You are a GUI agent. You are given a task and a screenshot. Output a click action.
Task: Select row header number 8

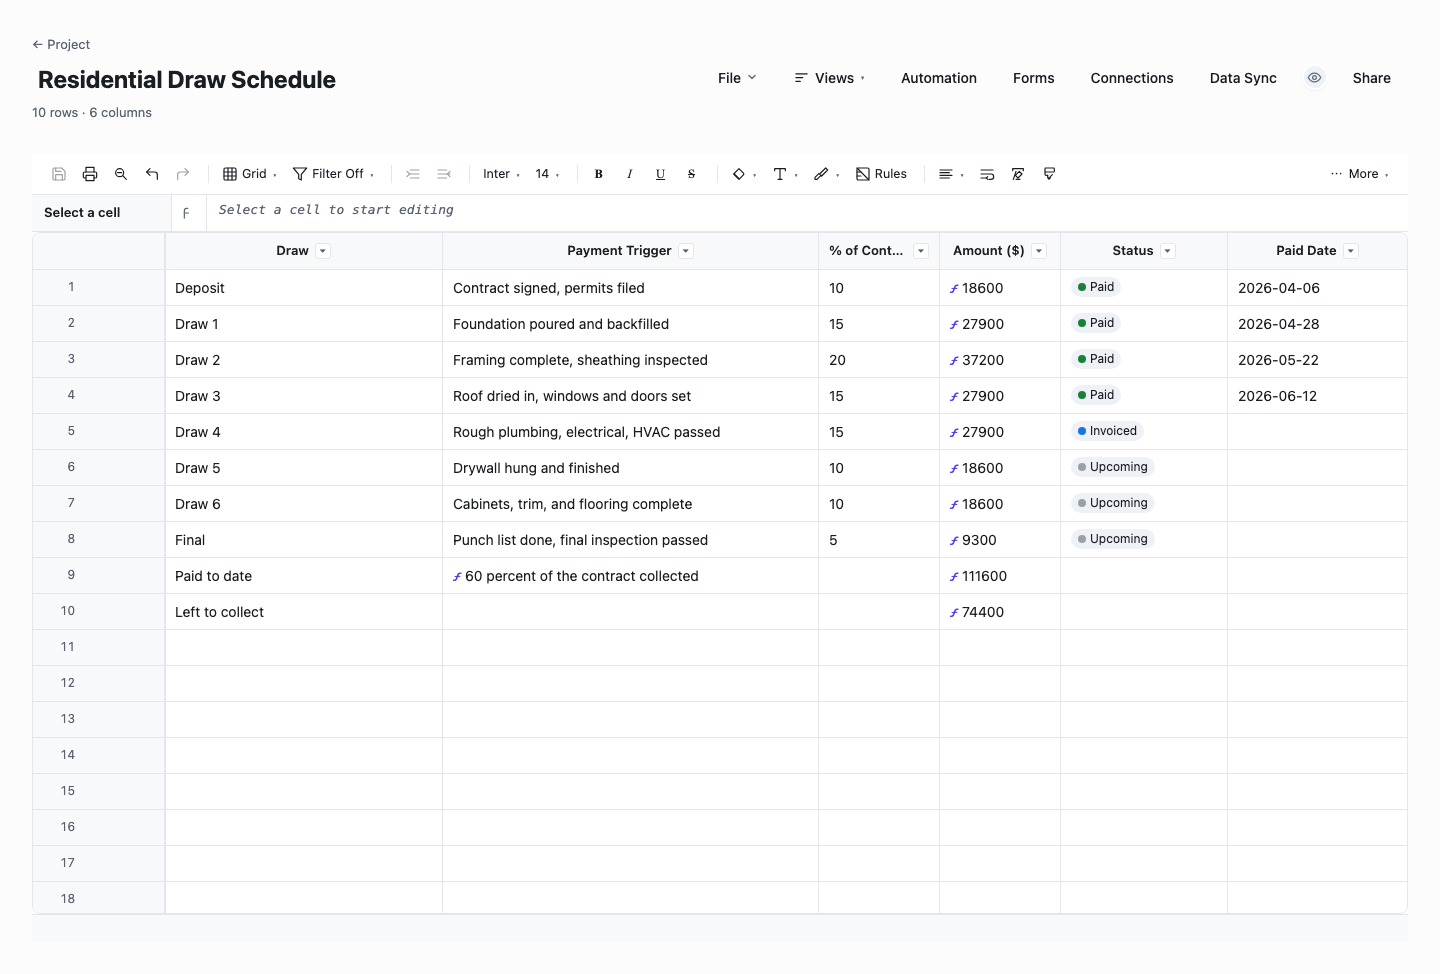[x=99, y=539]
